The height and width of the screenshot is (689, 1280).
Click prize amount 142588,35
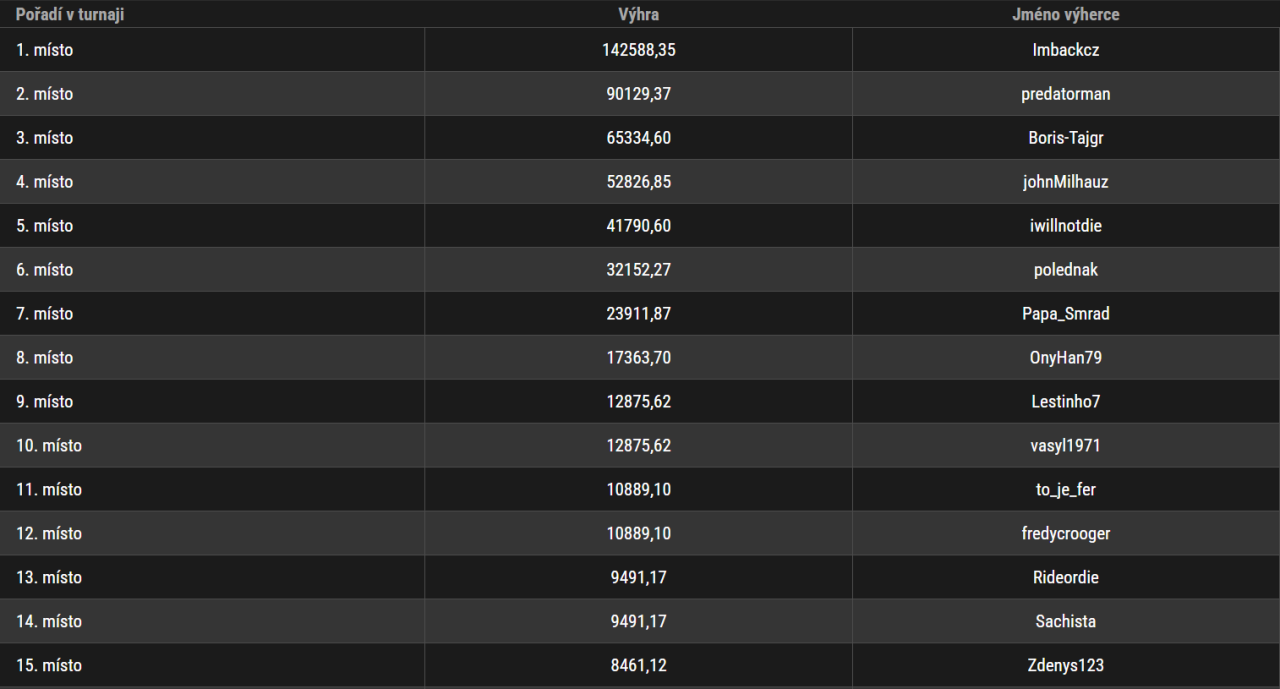pos(638,50)
